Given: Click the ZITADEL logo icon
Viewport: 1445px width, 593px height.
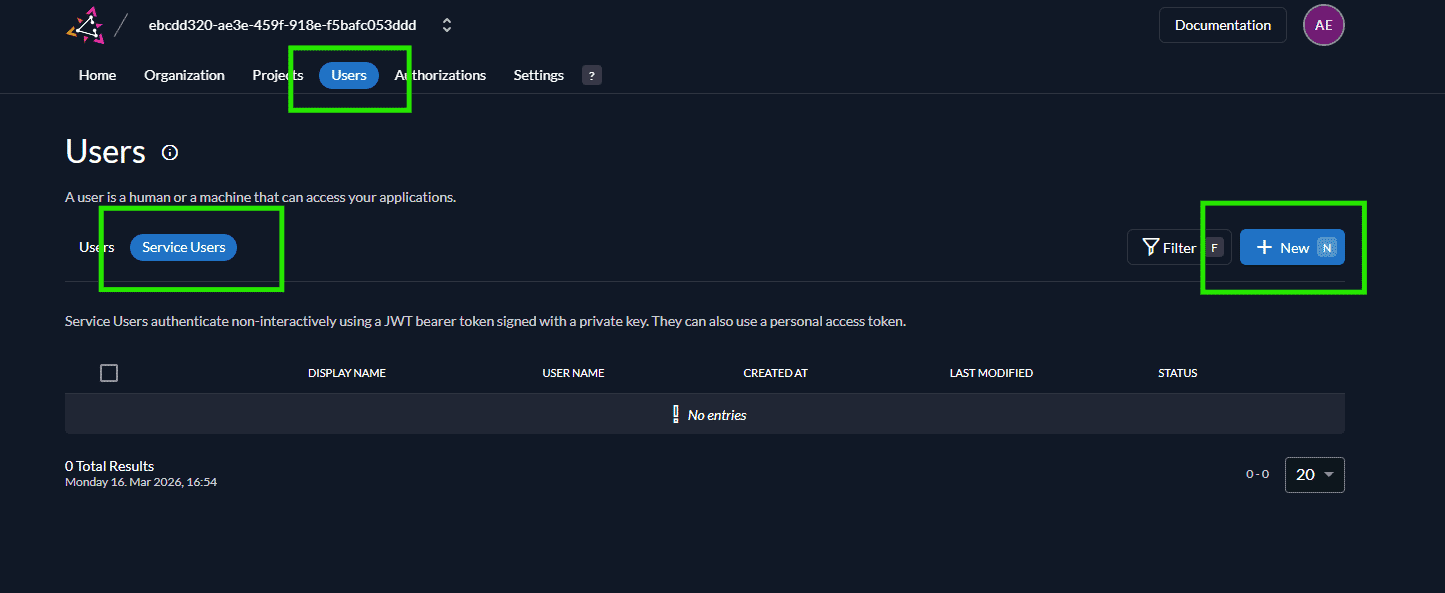Looking at the screenshot, I should (85, 25).
